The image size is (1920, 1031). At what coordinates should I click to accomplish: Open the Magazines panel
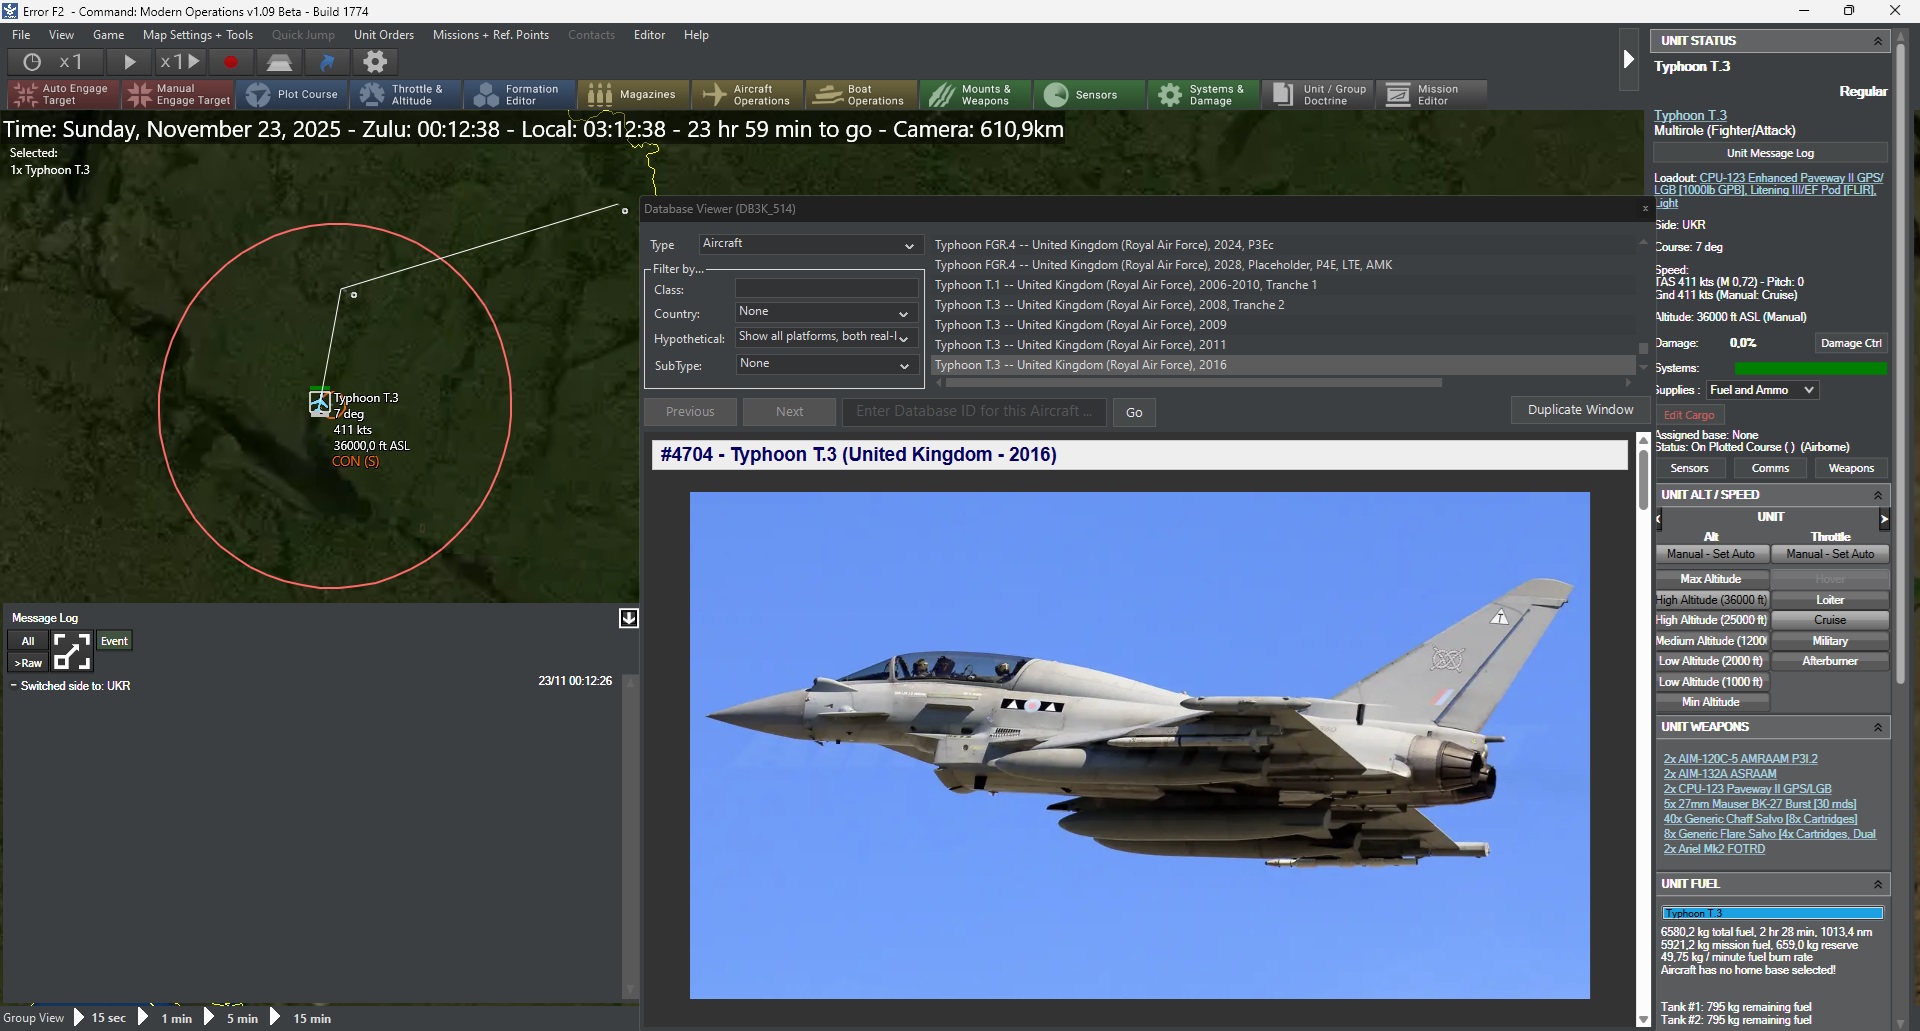633,94
